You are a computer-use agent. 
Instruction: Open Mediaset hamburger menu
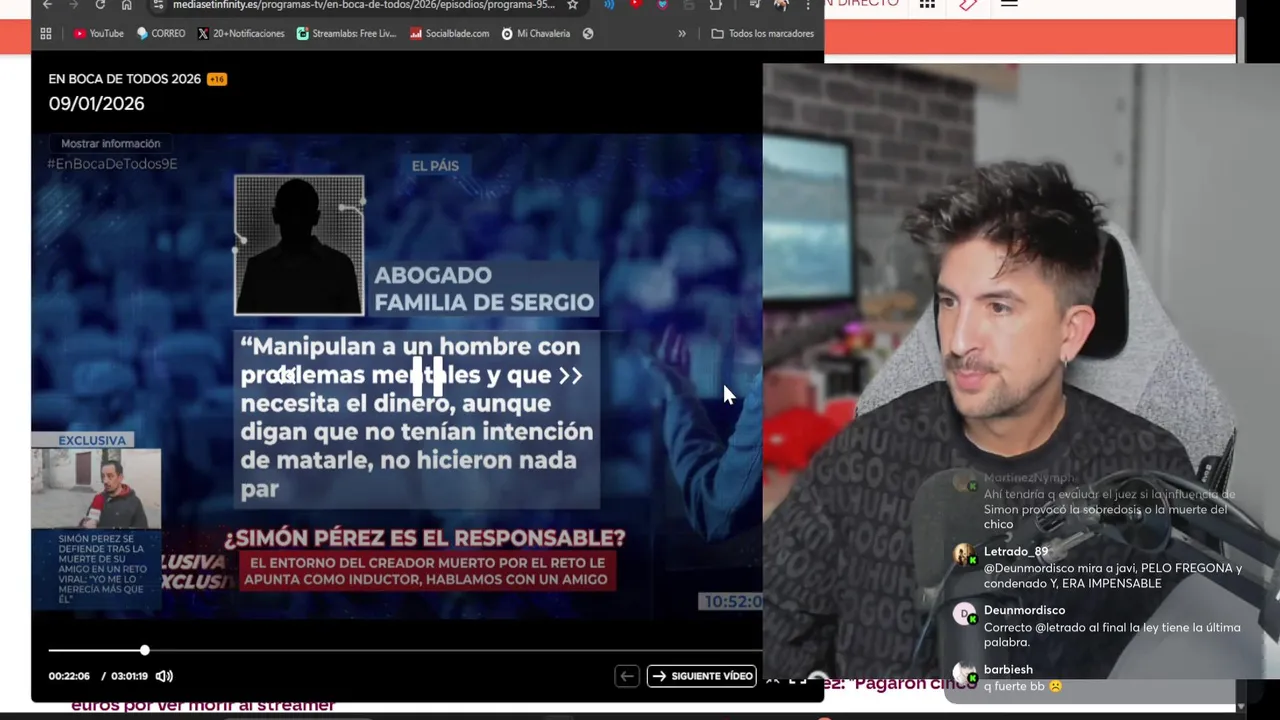pos(1009,5)
